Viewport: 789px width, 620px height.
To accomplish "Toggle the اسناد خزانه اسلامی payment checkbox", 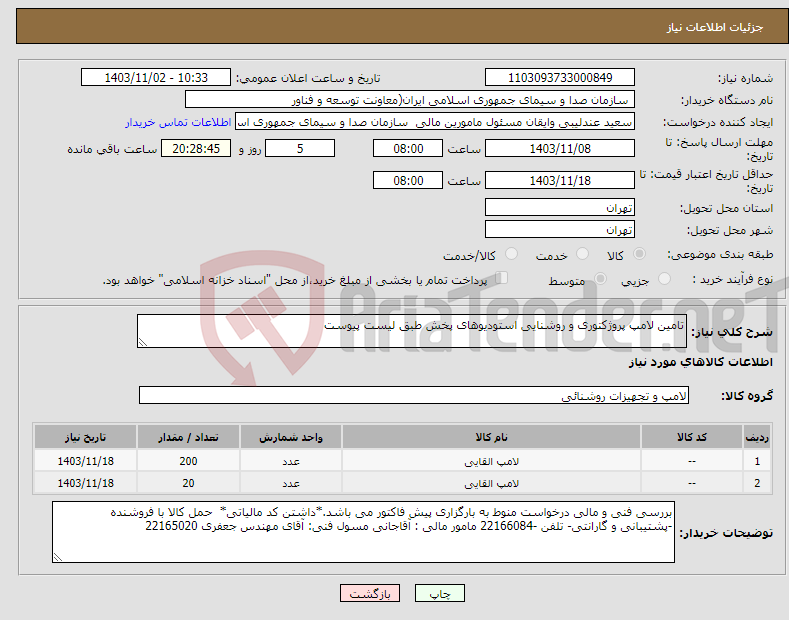I will click(x=501, y=278).
